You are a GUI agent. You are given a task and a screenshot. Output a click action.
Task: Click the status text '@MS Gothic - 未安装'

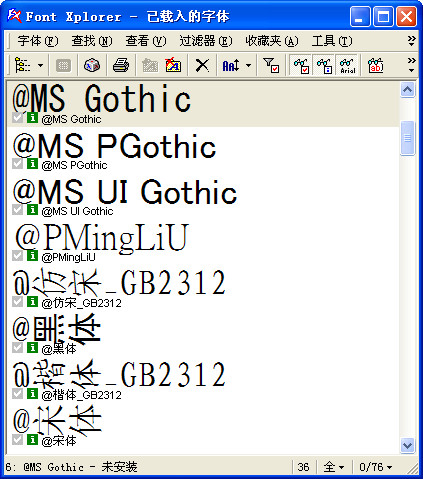[x=80, y=467]
